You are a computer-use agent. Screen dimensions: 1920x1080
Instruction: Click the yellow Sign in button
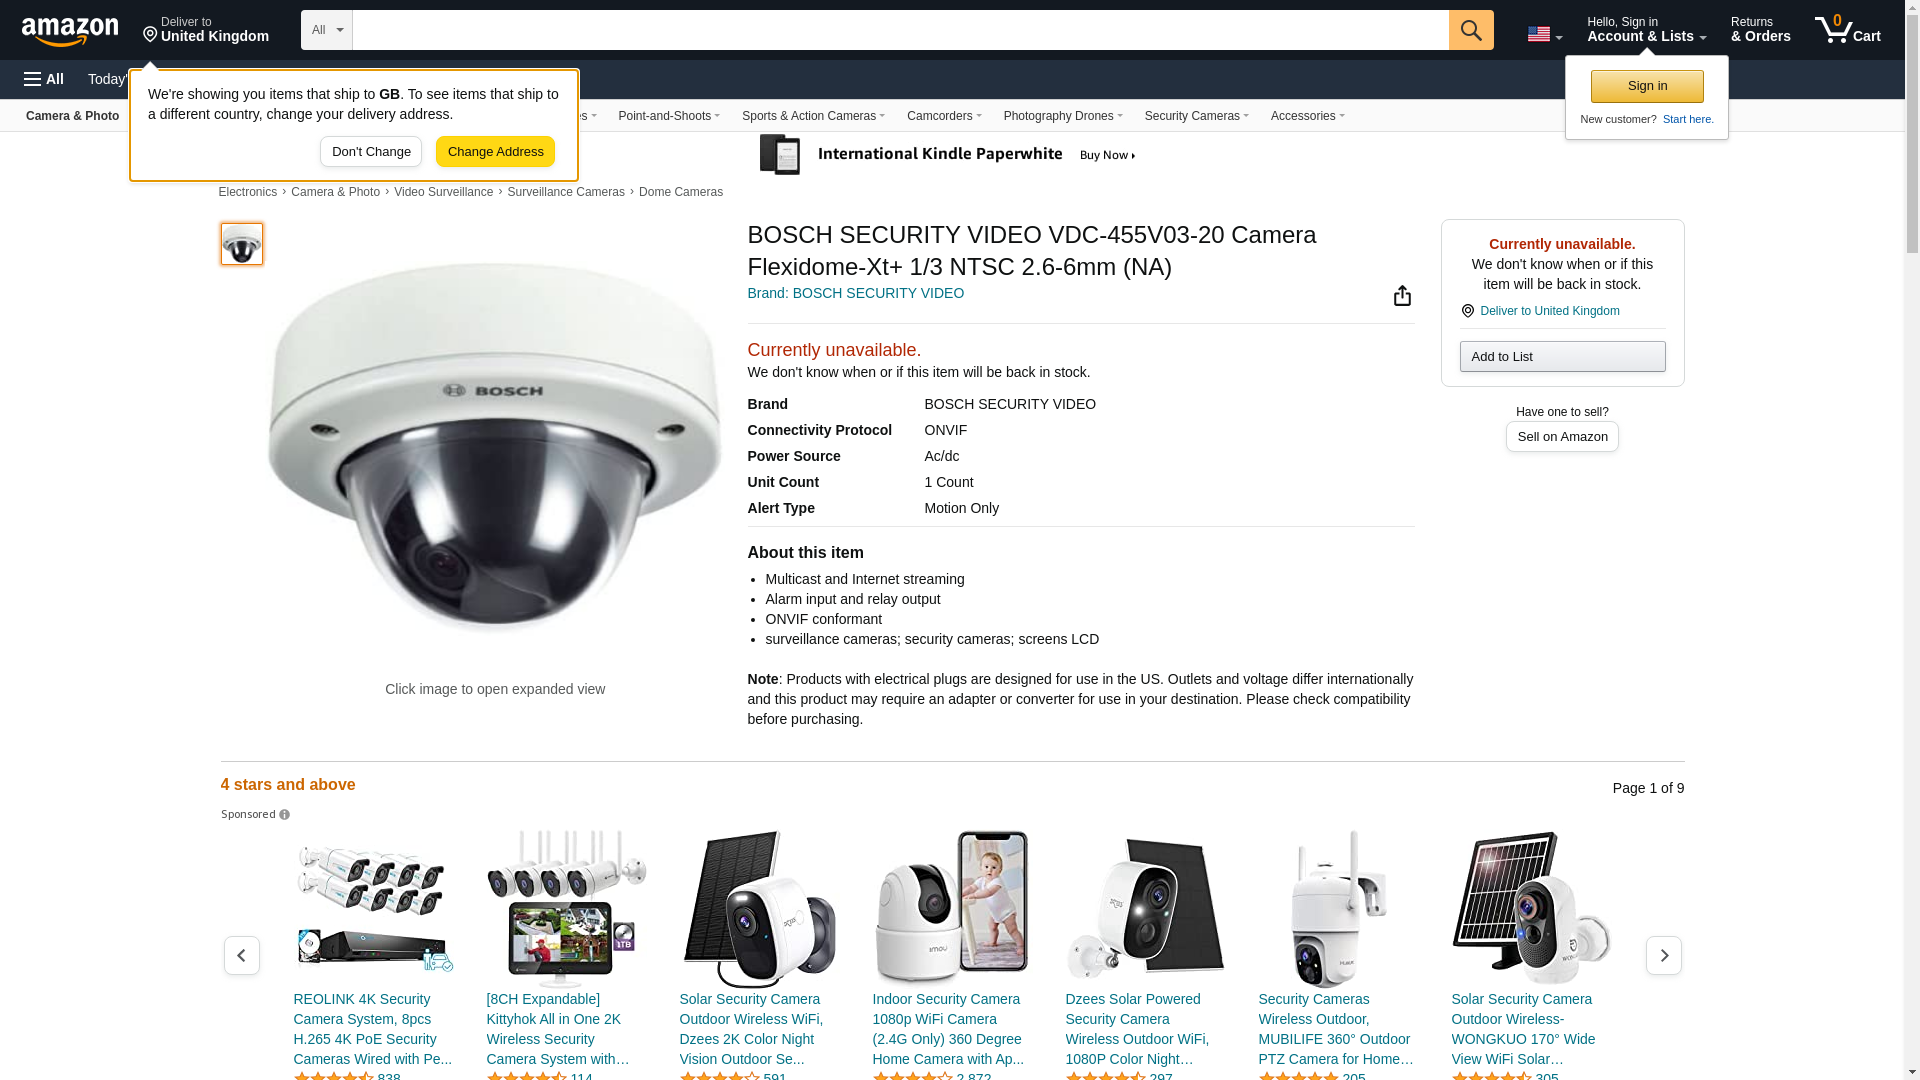(1647, 86)
